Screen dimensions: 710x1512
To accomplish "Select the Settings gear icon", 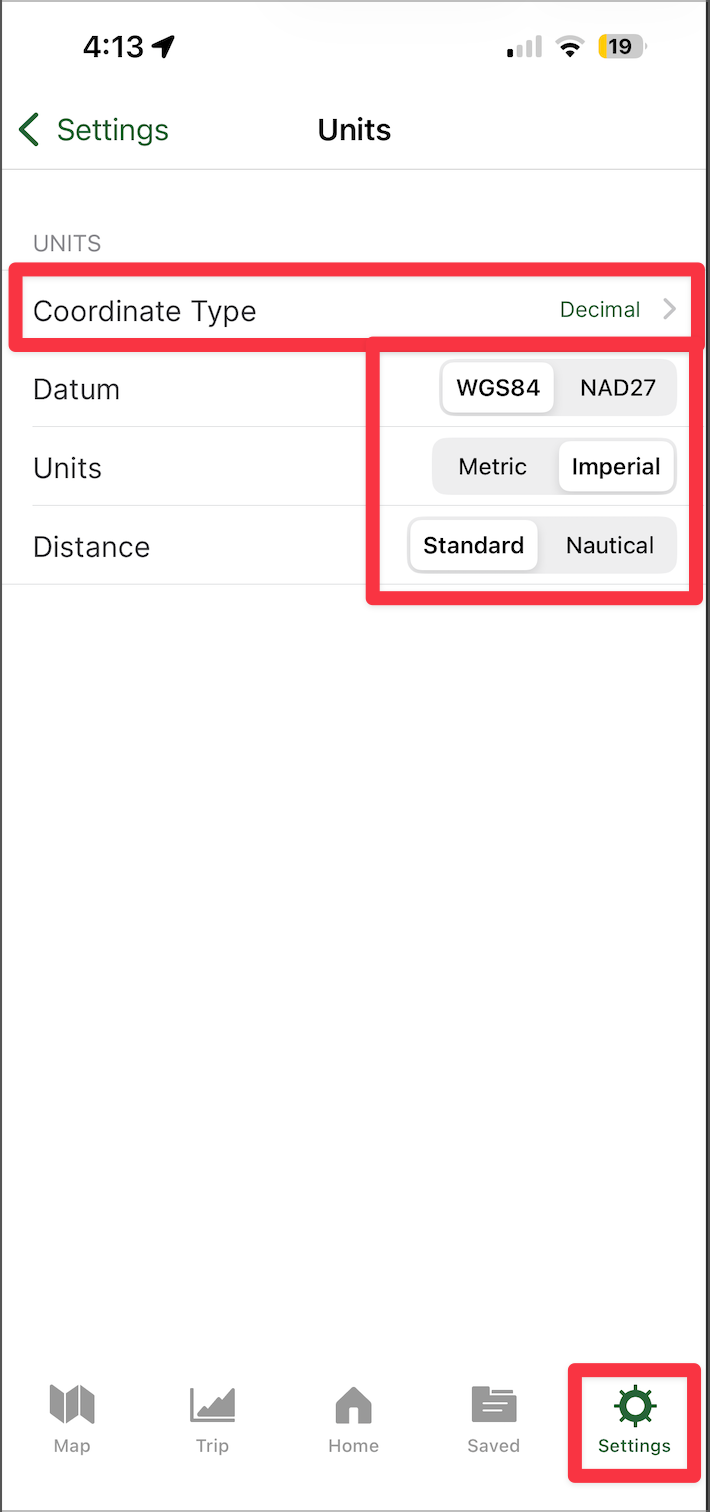I will 634,1405.
